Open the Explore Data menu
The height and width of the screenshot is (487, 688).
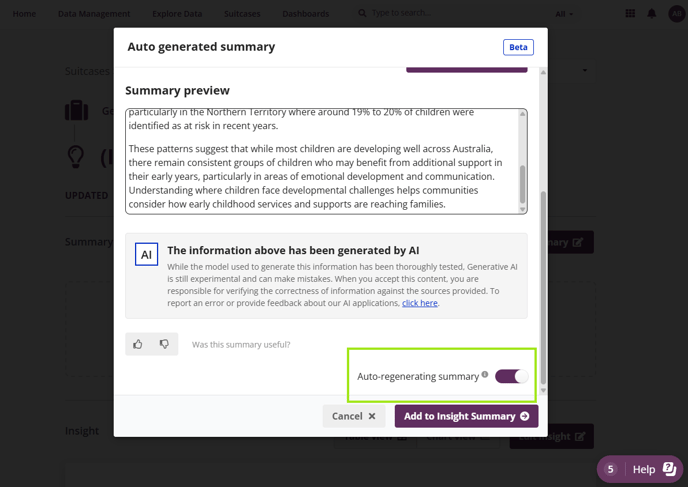click(x=177, y=14)
